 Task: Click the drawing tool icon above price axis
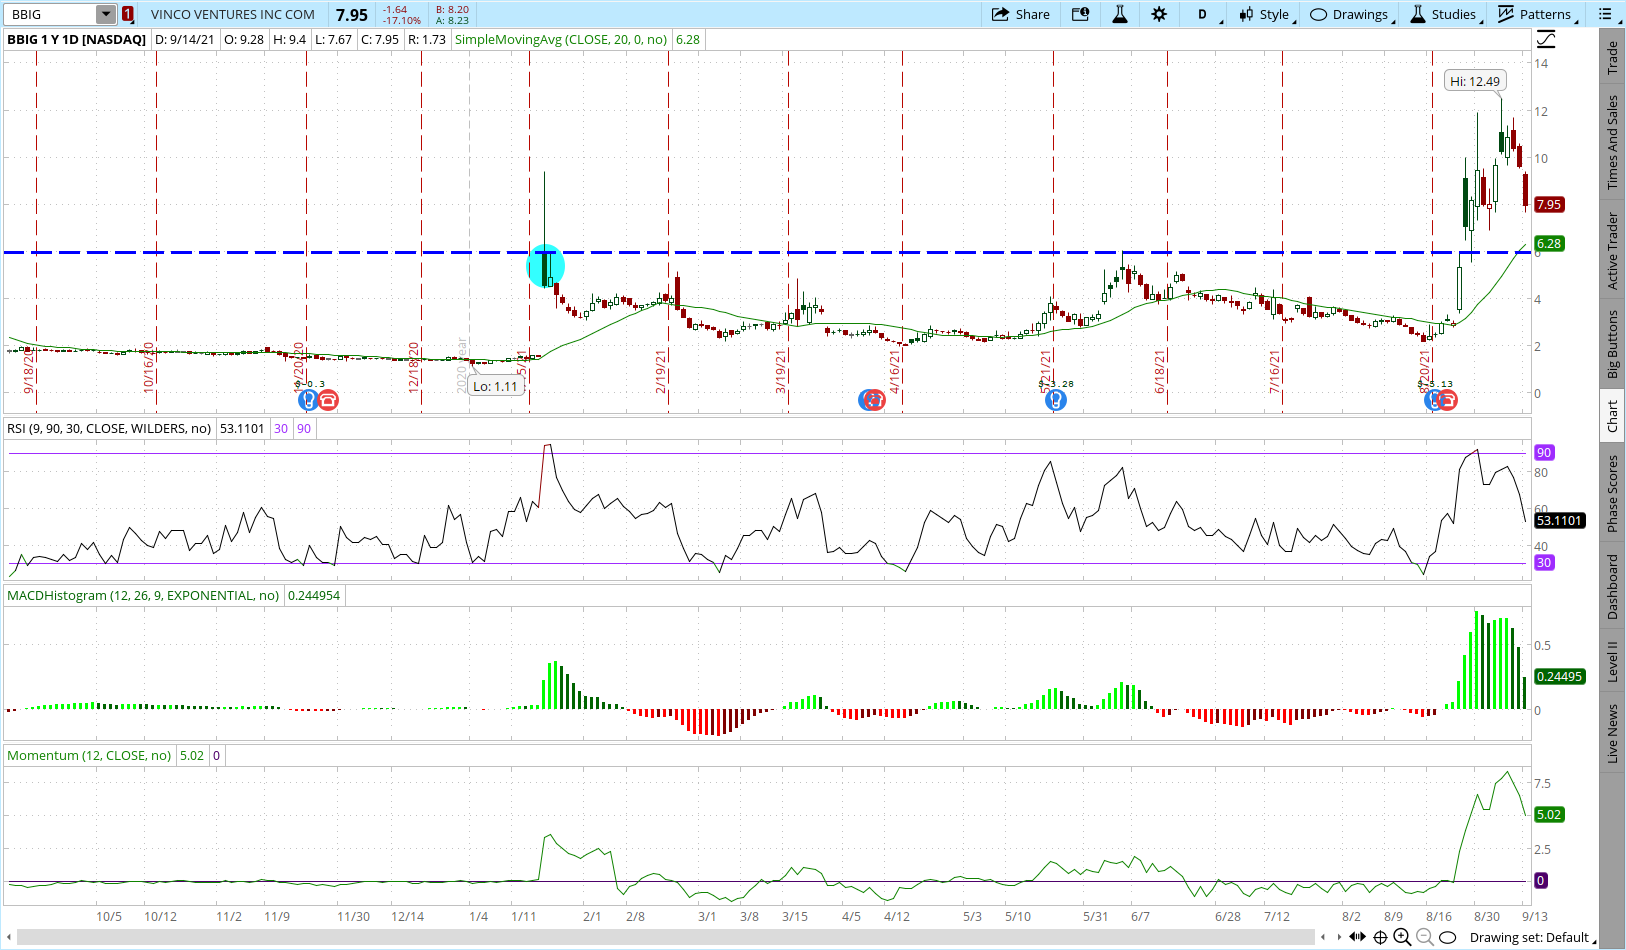pos(1546,40)
